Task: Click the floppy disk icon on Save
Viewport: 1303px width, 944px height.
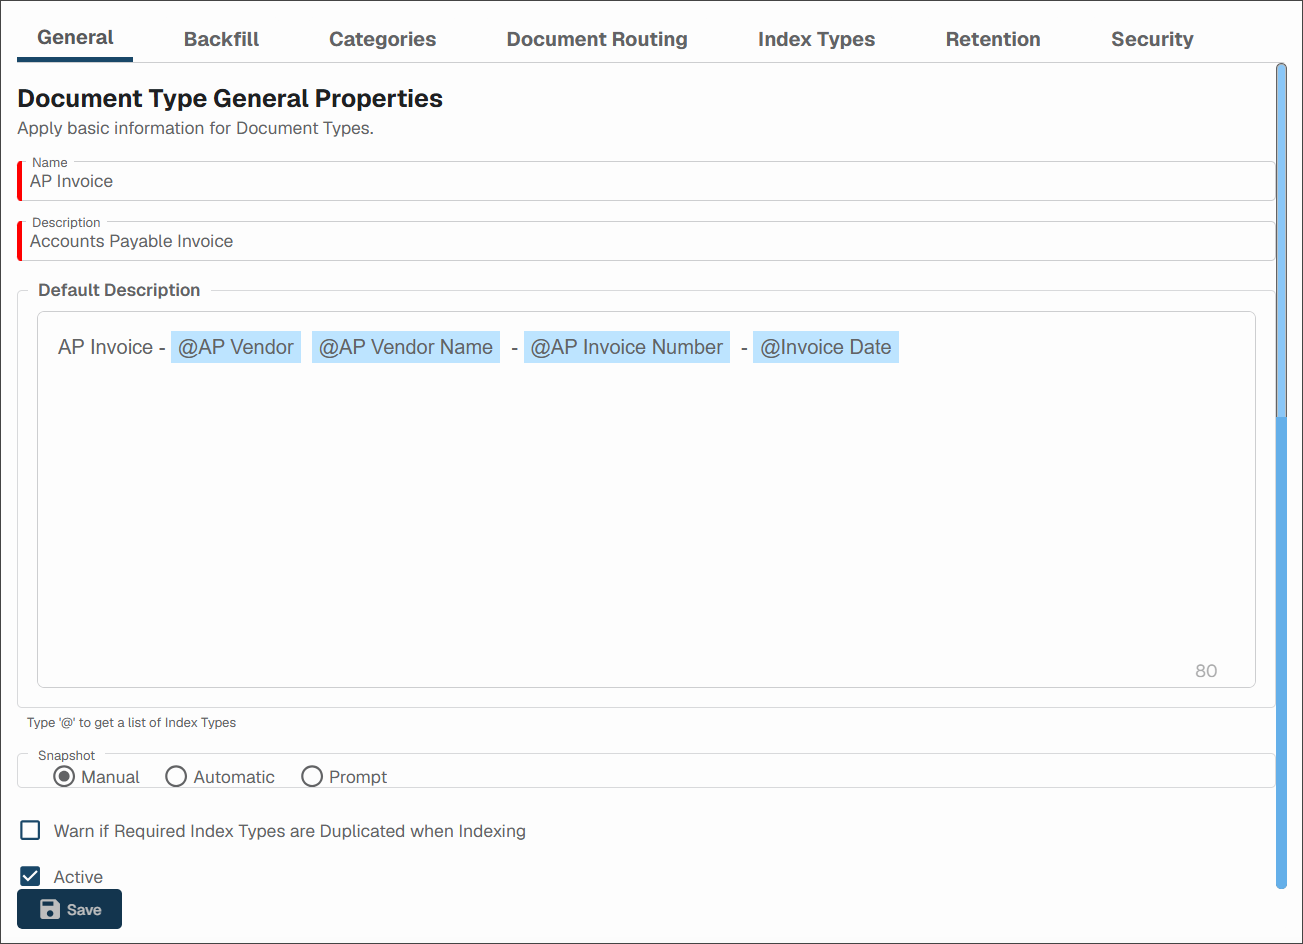Action: (x=49, y=909)
